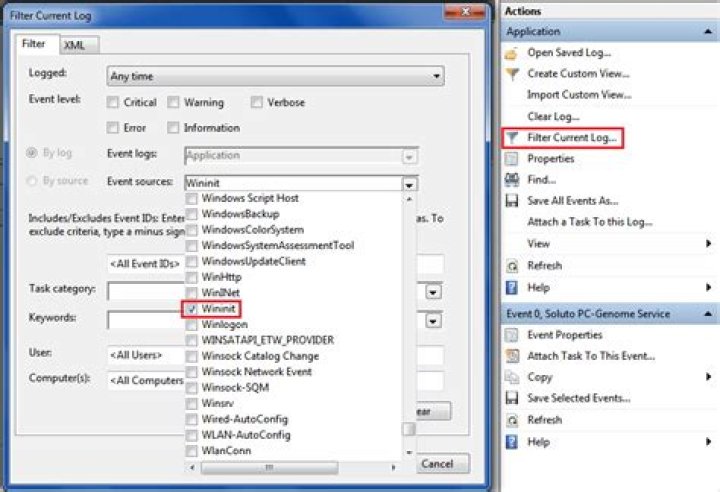Check the Verbose event level box

[257, 102]
